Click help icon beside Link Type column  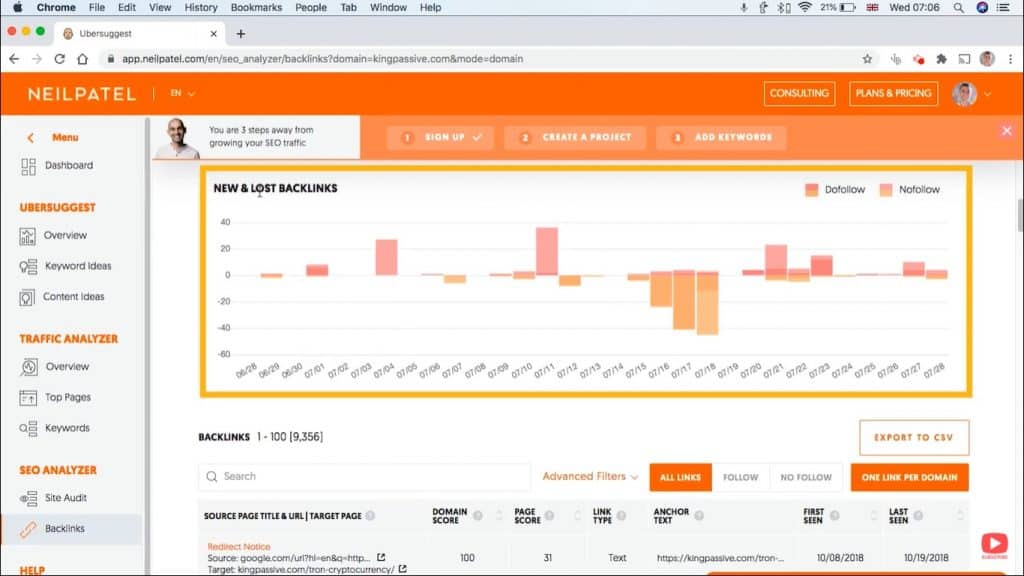[622, 516]
